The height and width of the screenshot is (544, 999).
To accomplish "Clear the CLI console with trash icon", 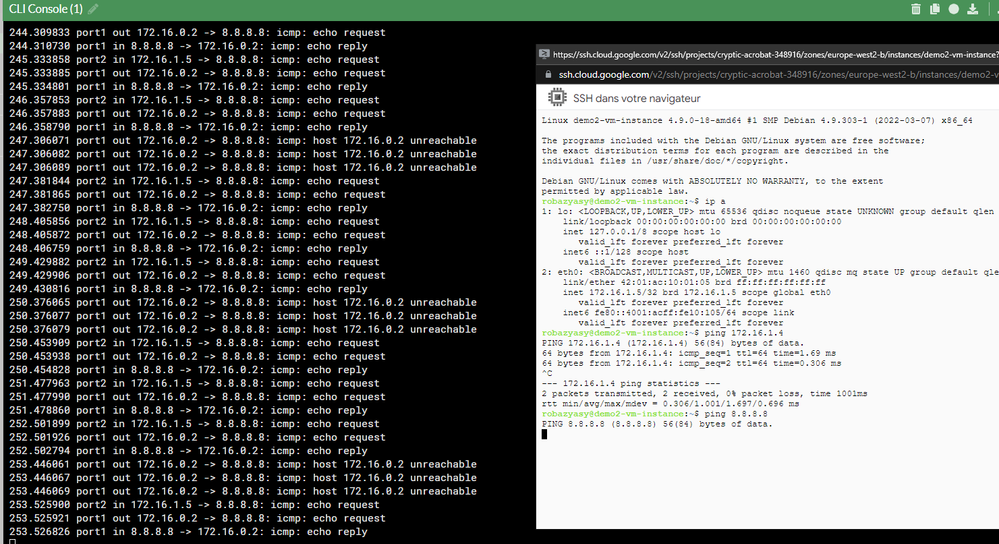I will (x=916, y=9).
